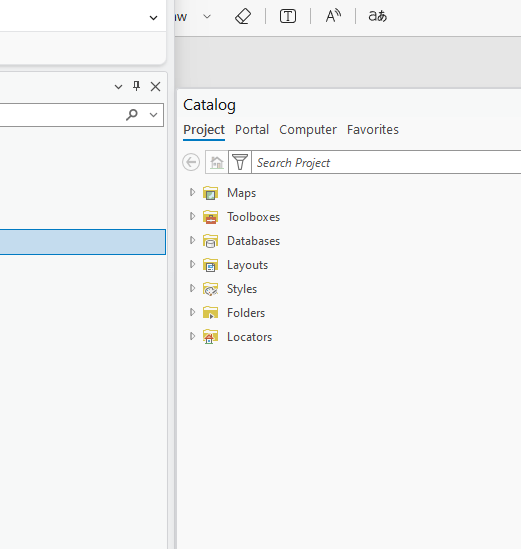Switch to the Portal tab
The width and height of the screenshot is (521, 549).
coord(252,130)
